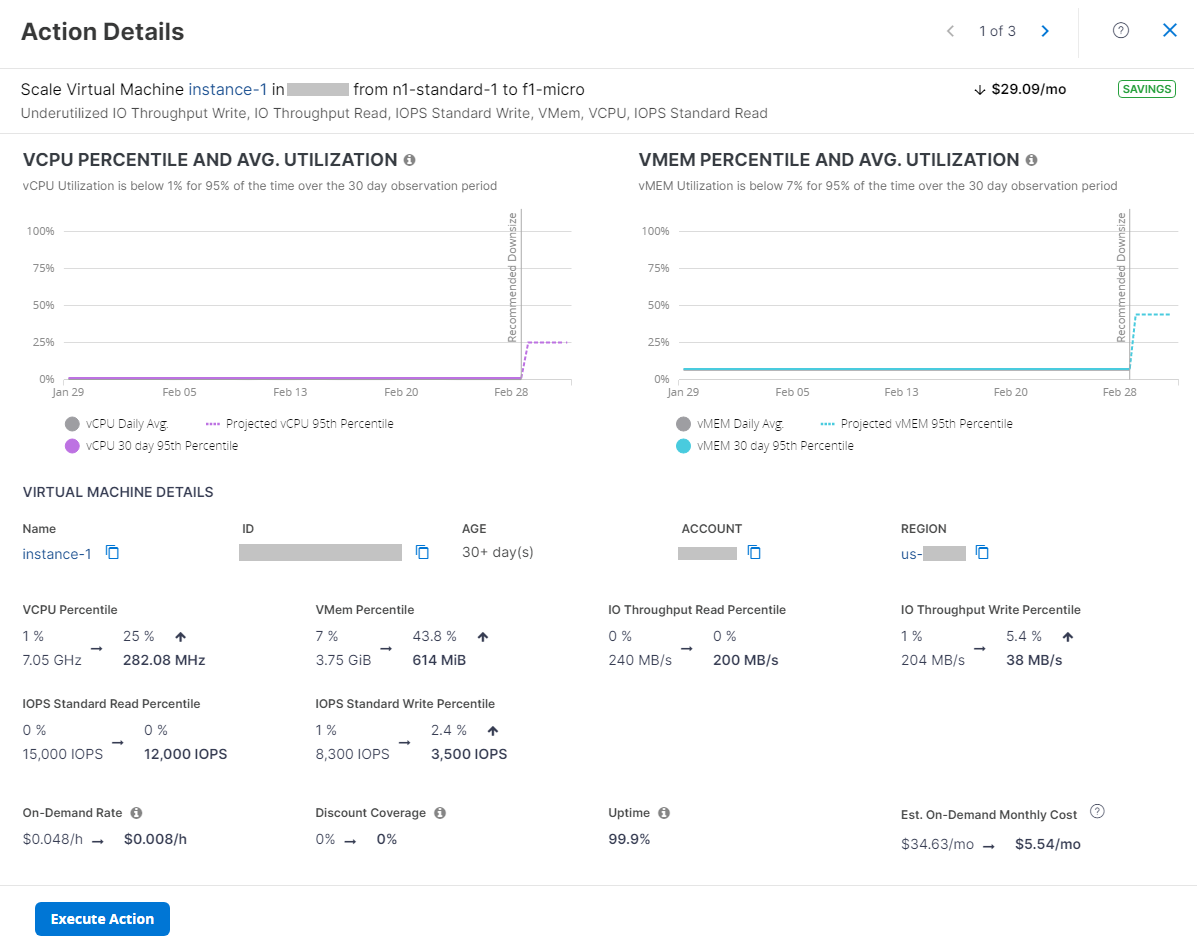
Task: Toggle vCPU Daily Avg. legend series
Action: pyautogui.click(x=117, y=424)
